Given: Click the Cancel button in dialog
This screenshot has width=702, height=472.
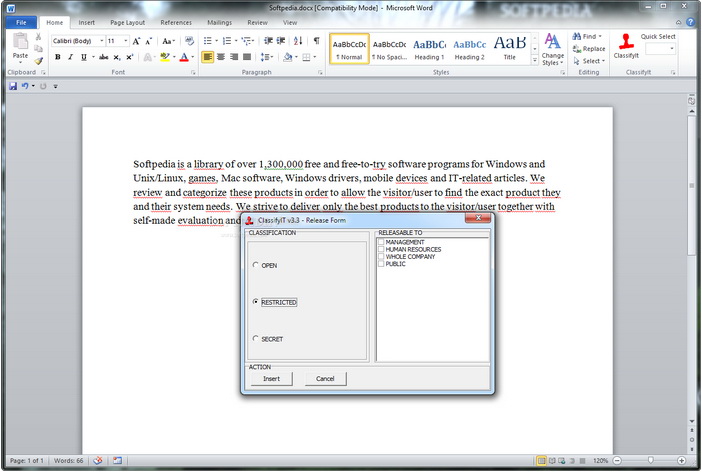Looking at the screenshot, I should pos(325,378).
